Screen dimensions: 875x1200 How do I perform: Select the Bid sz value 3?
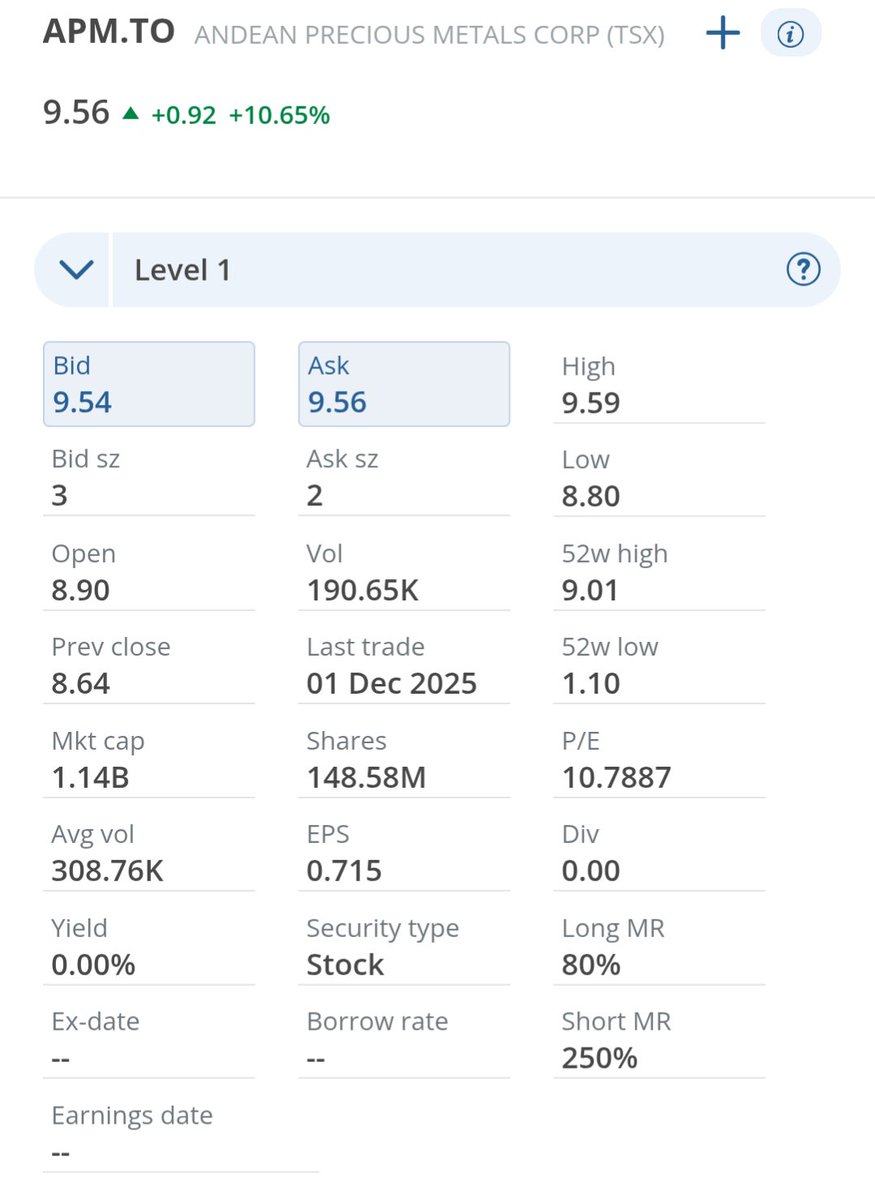(60, 497)
